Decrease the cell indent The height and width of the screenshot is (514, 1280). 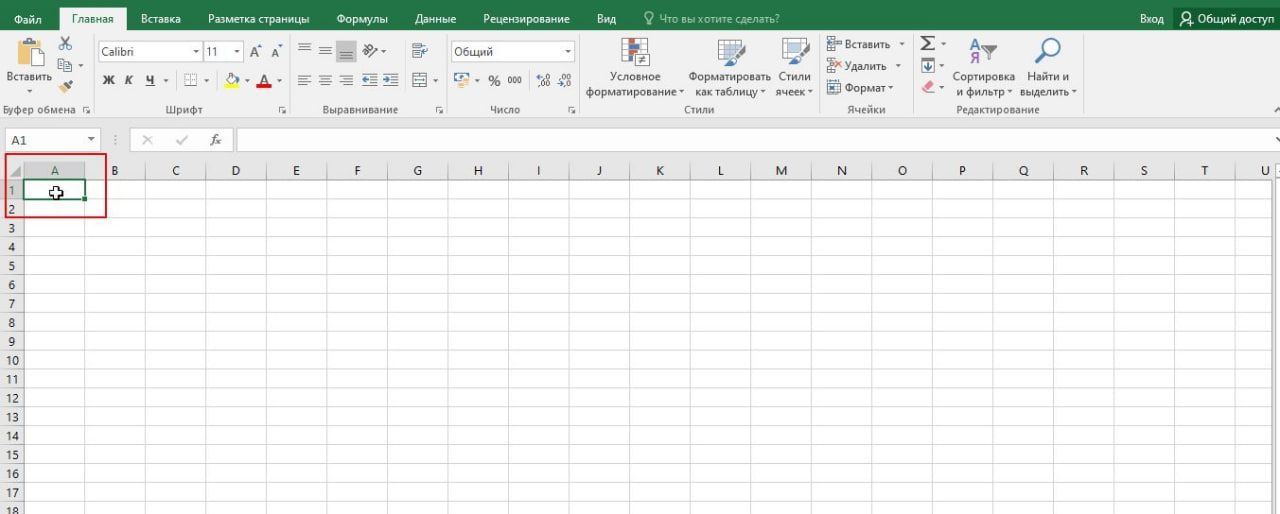click(x=369, y=80)
